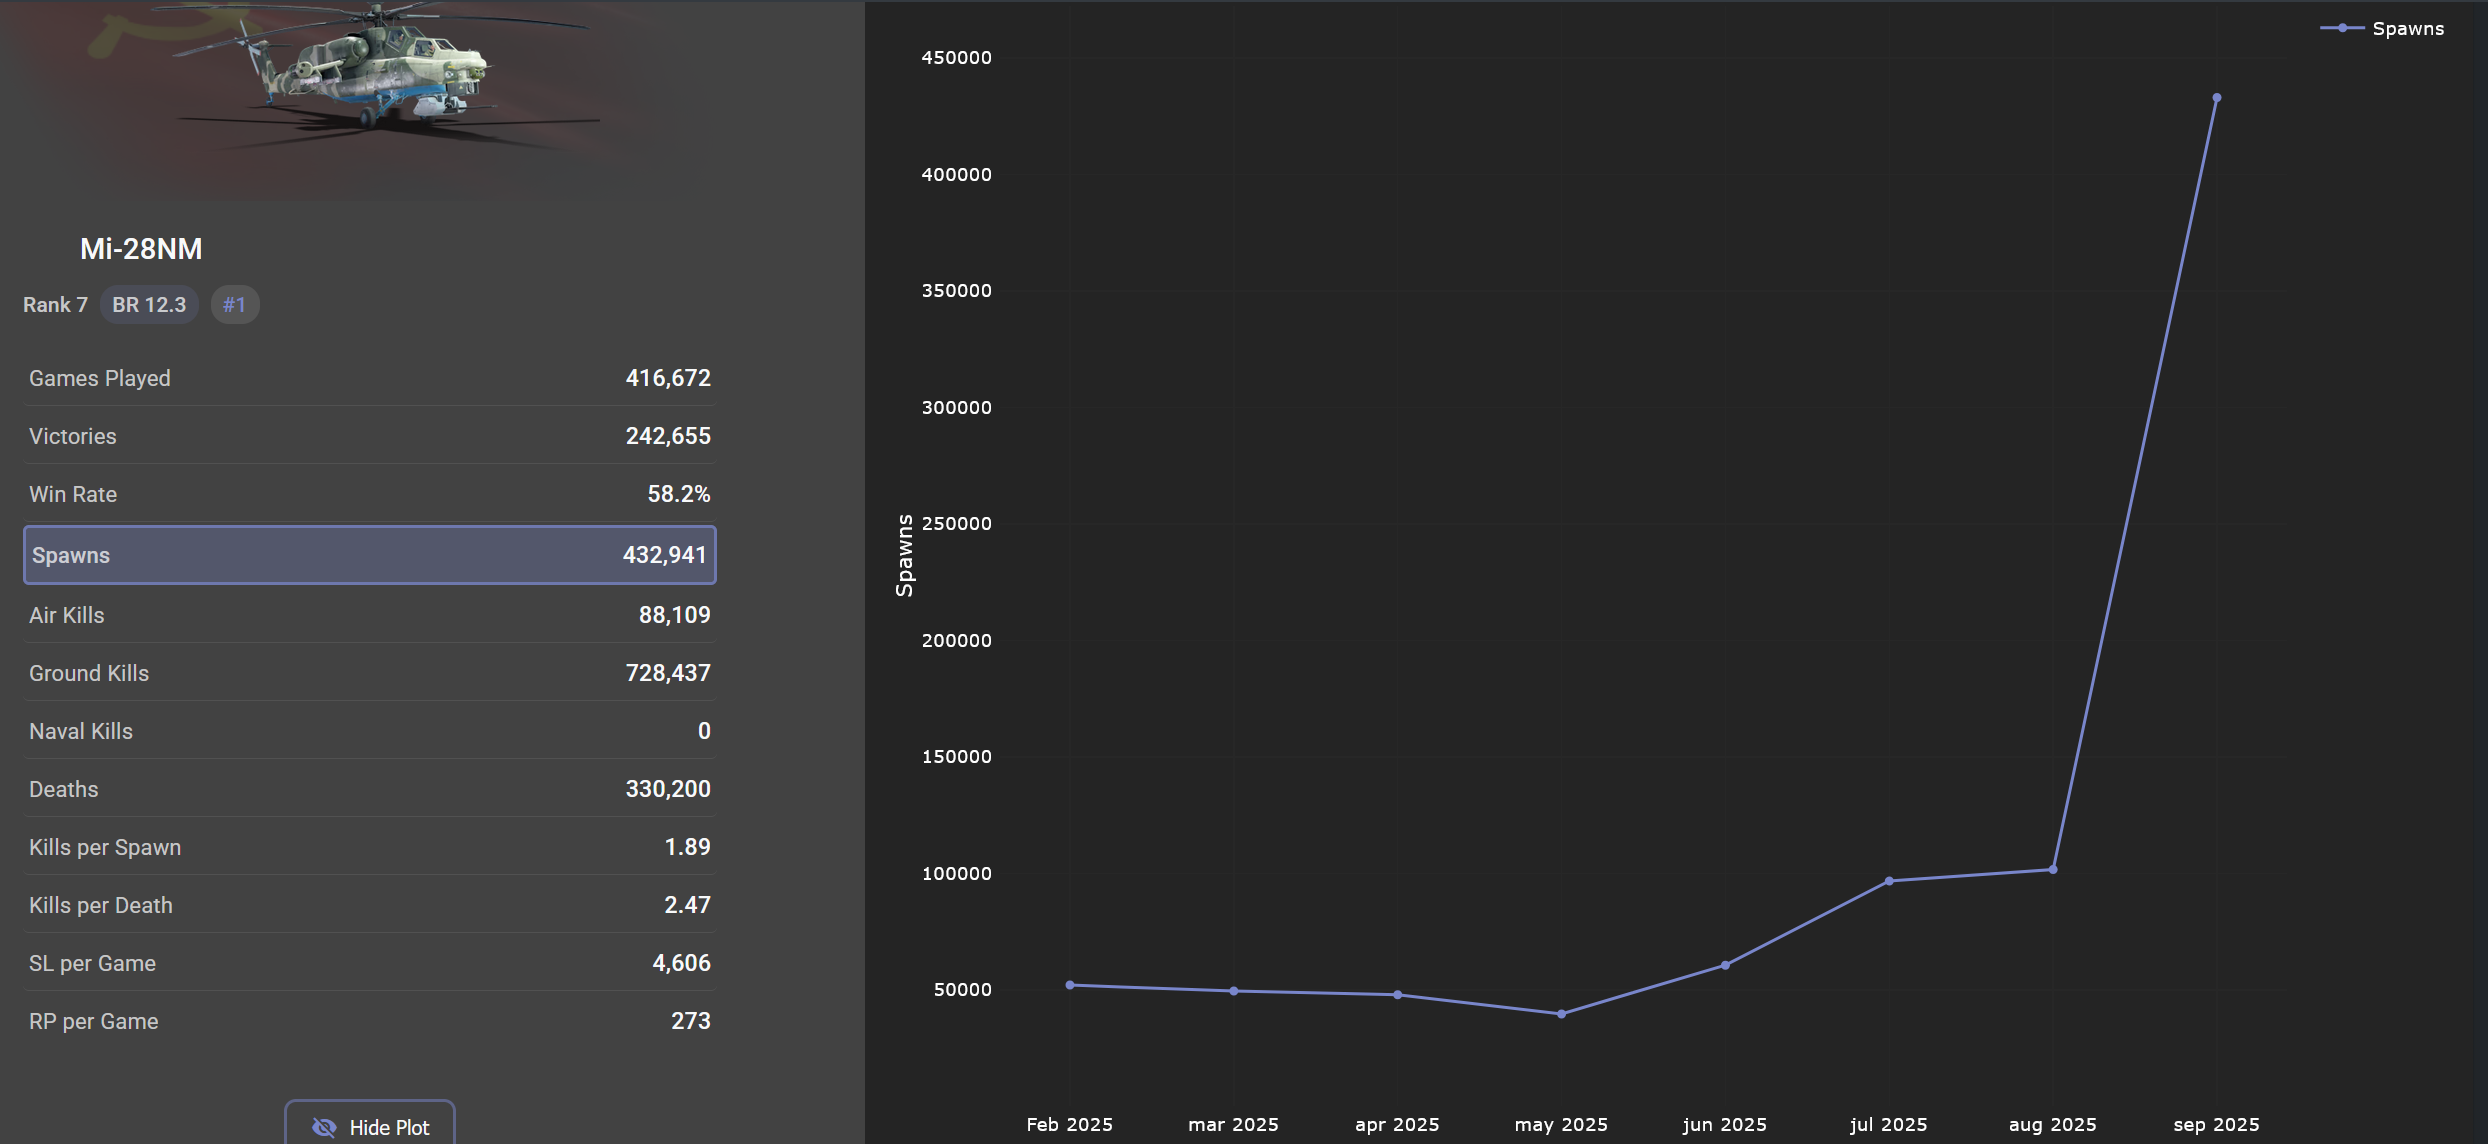Click the Mi-28NM vehicle title

141,249
